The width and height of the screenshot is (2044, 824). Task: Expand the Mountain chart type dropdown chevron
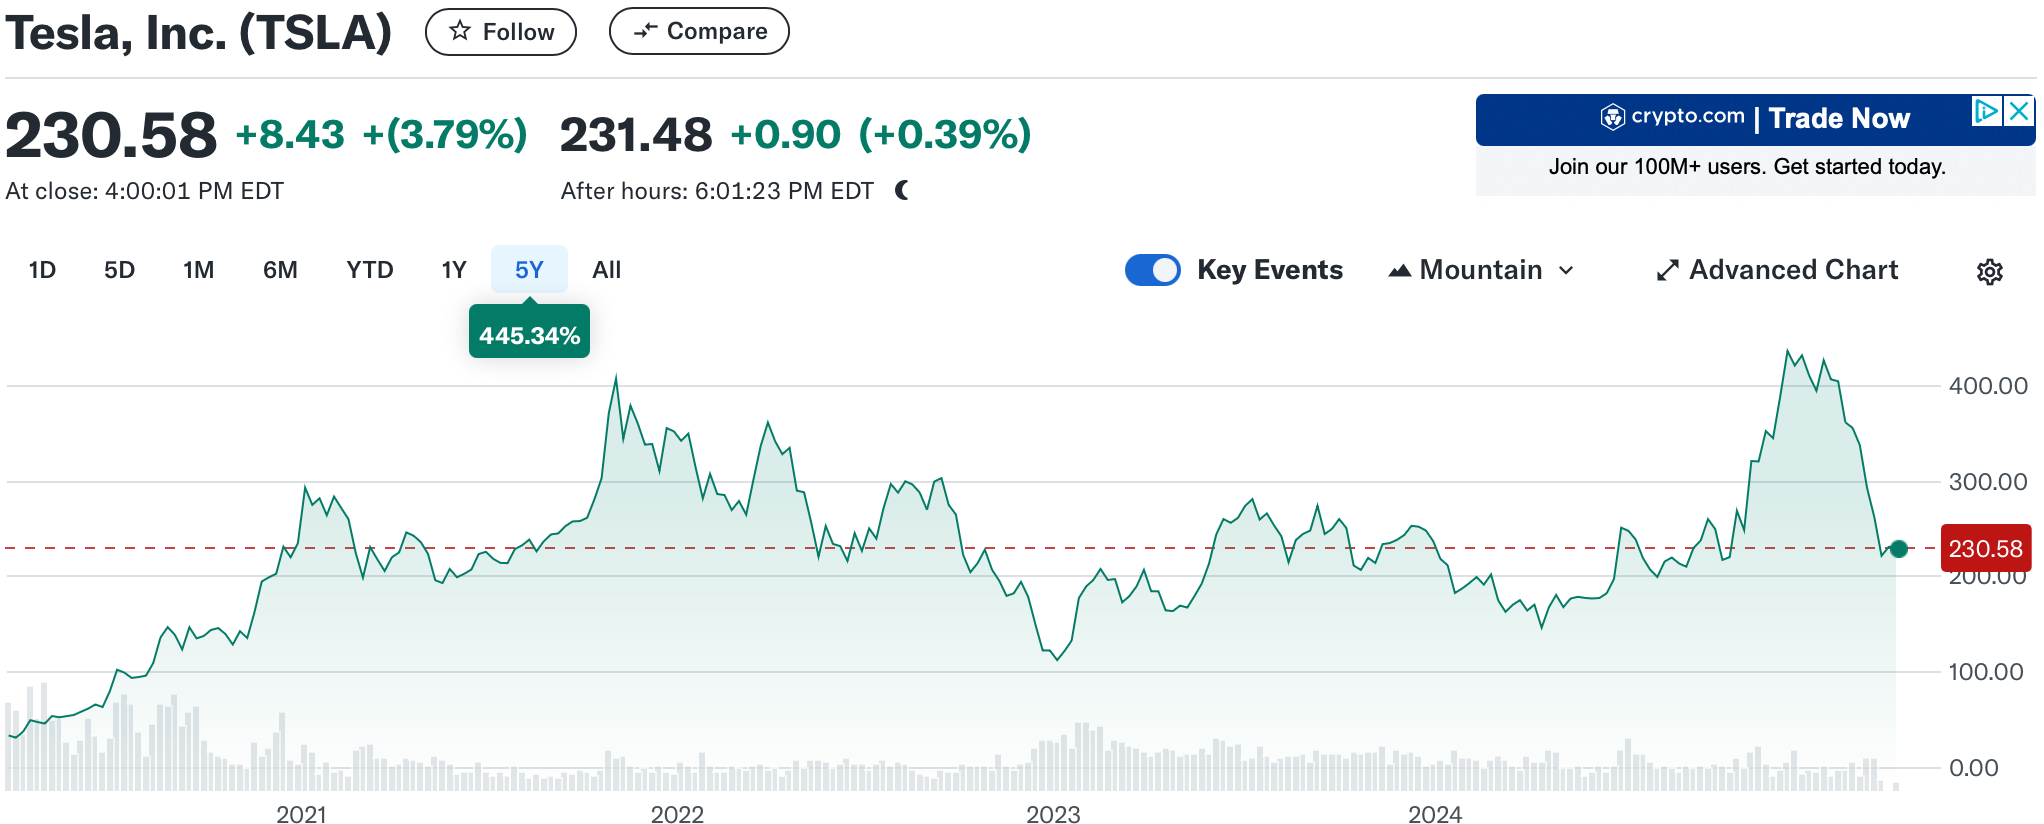tap(1566, 270)
